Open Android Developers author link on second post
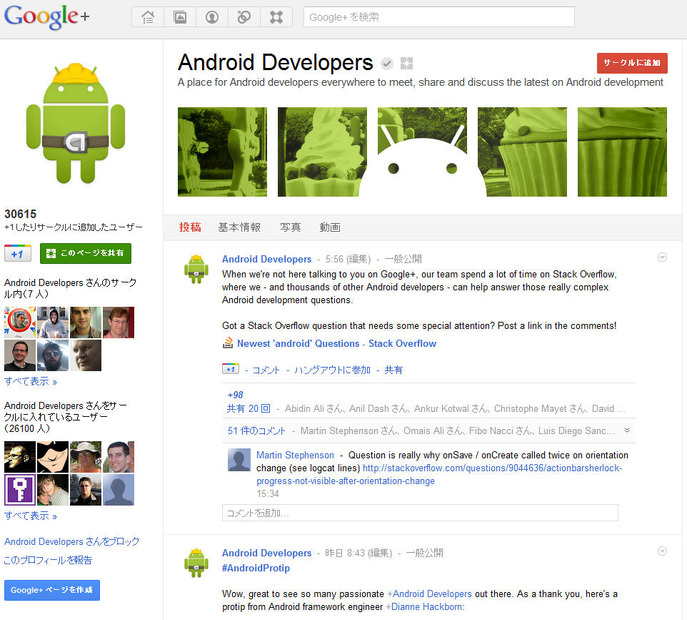This screenshot has height=620, width=687. 266,553
